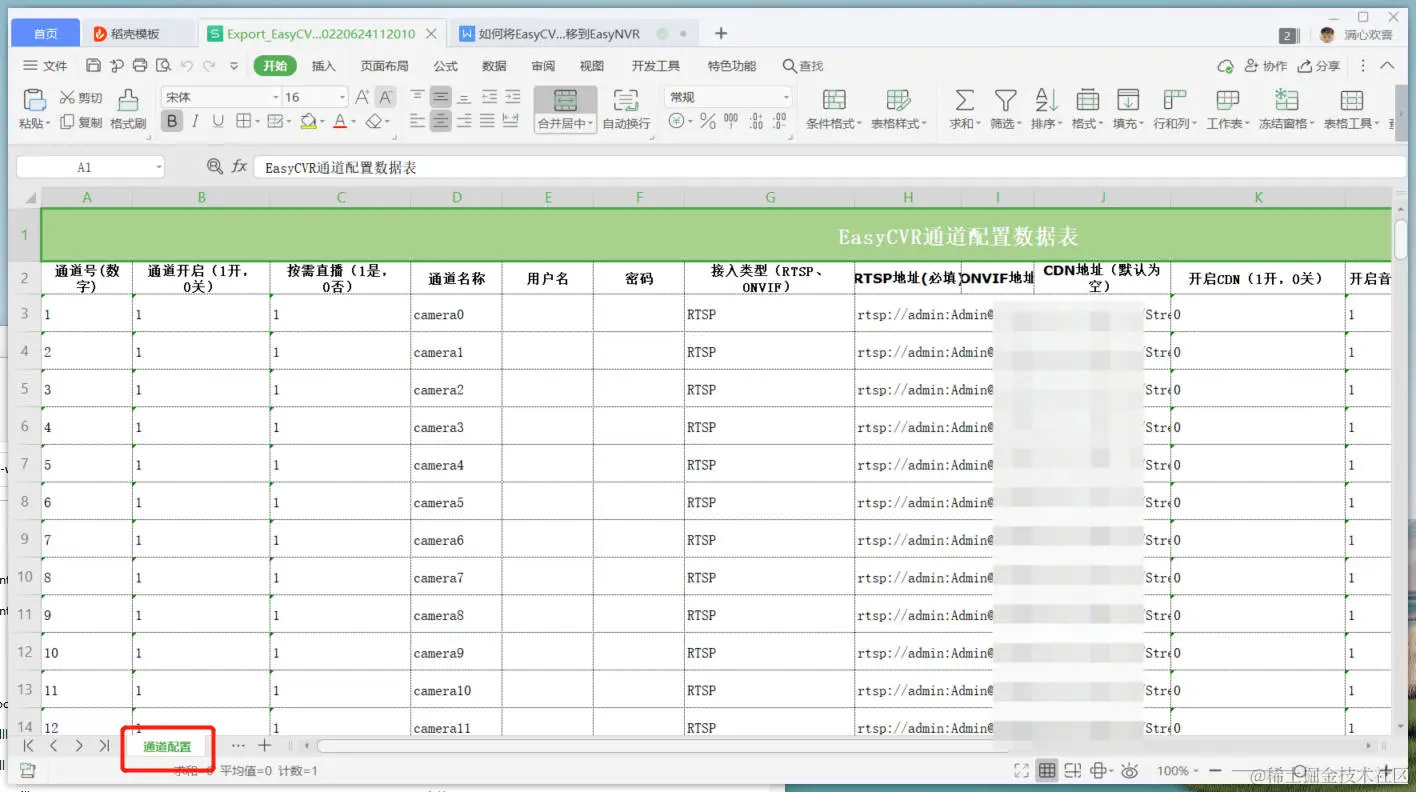Open the File (文件) menu
Screen dimensions: 1416x792
click(x=45, y=66)
